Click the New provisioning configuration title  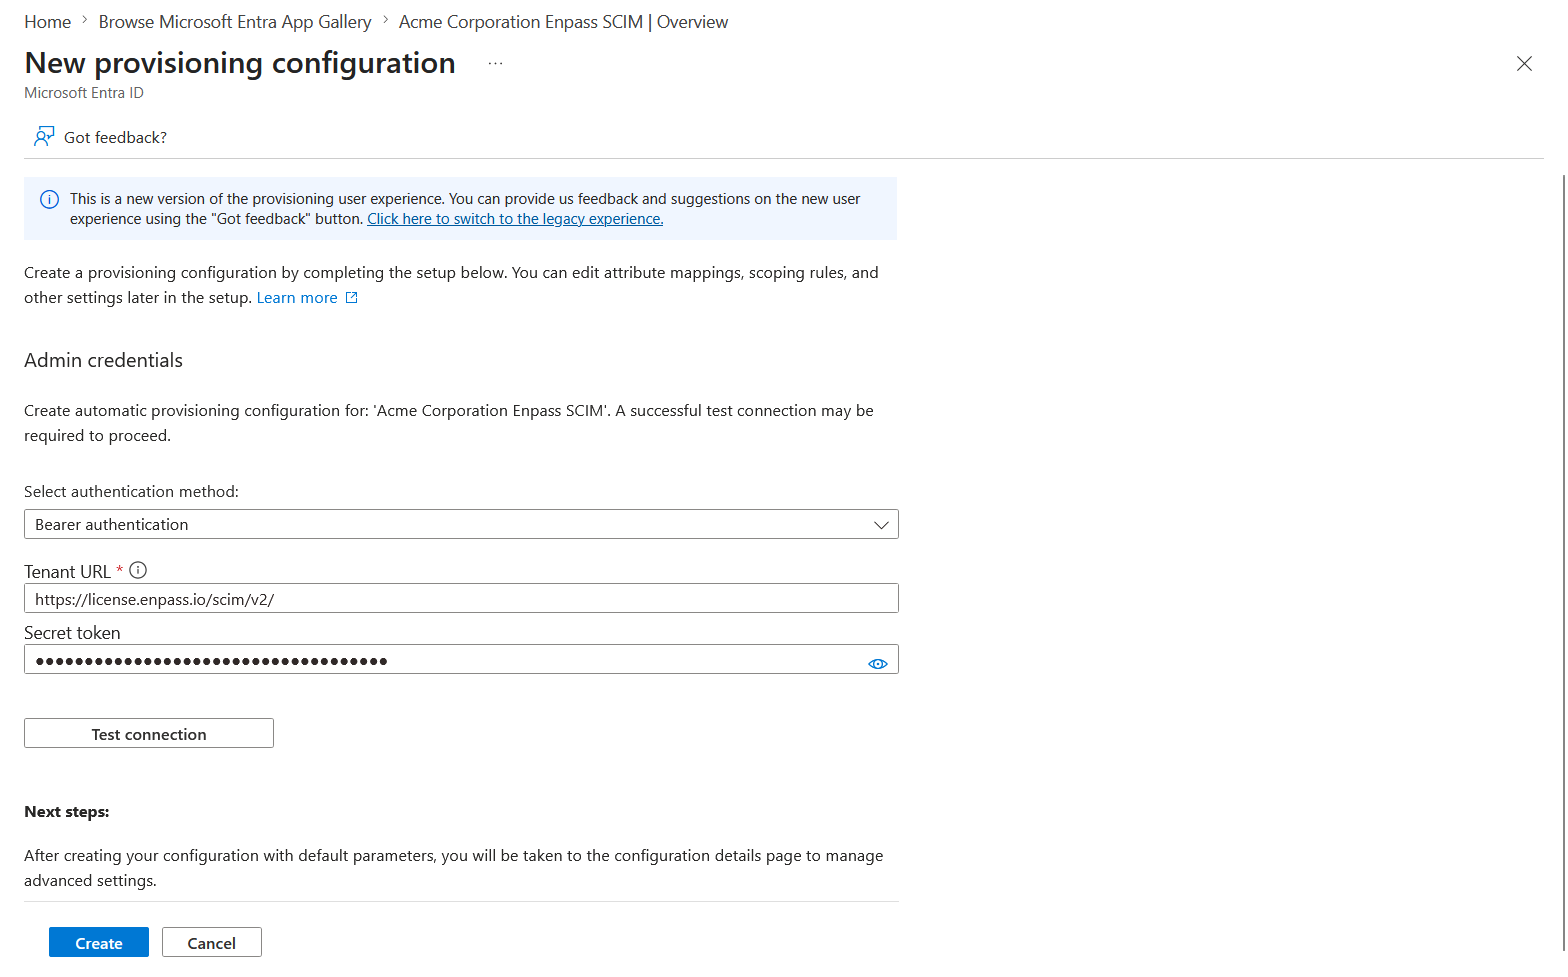(240, 63)
